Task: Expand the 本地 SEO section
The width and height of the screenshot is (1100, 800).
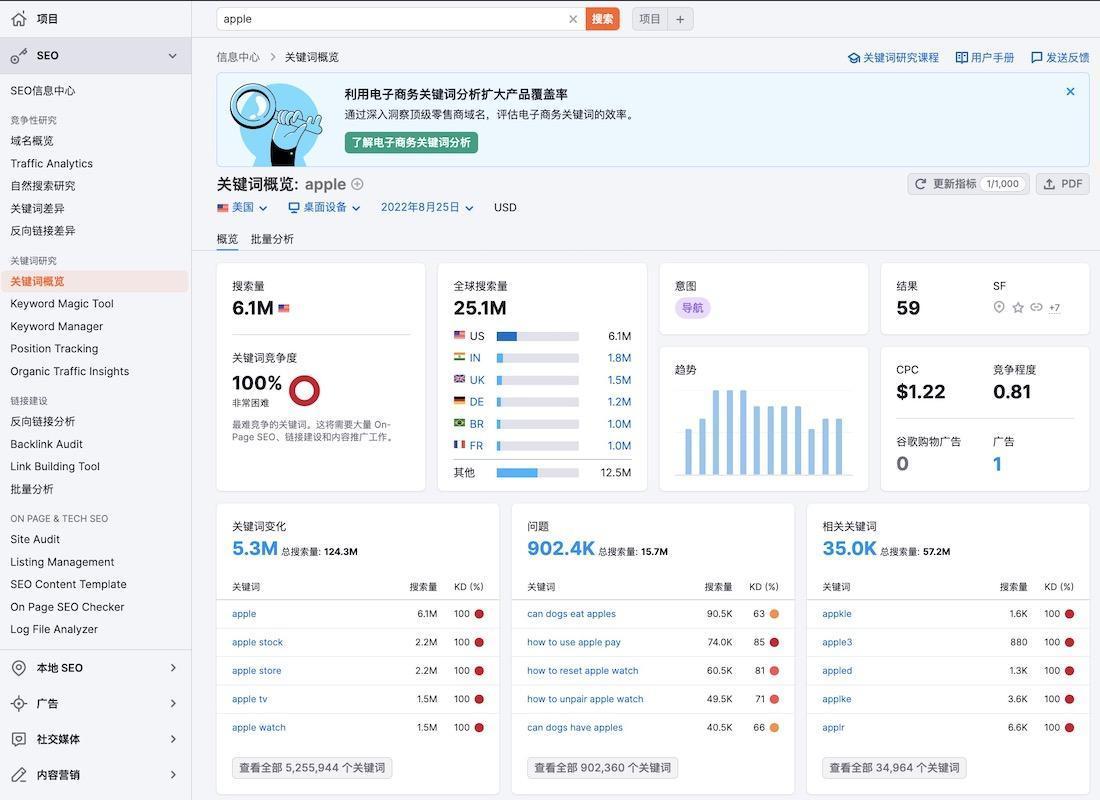Action: (x=173, y=668)
